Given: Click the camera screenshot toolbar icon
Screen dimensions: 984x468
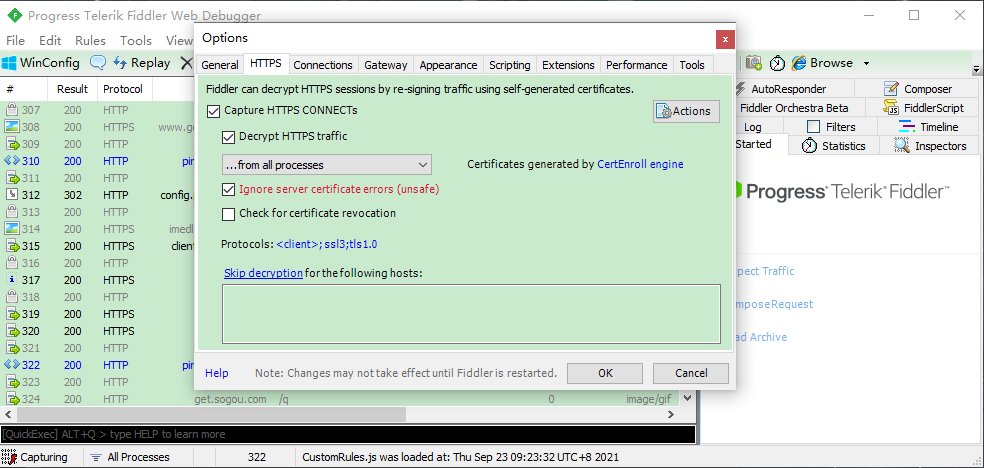Looking at the screenshot, I should (x=754, y=63).
